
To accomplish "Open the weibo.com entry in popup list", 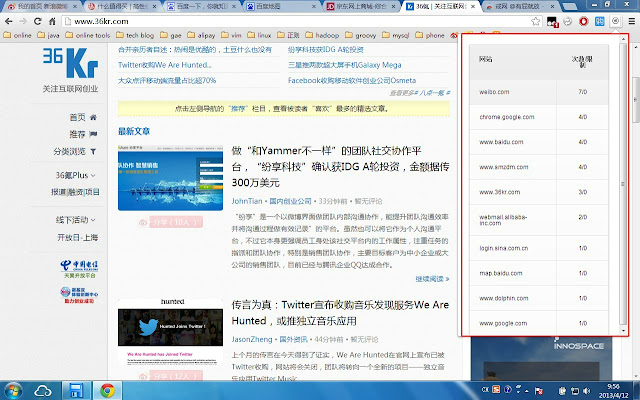I will click(x=497, y=92).
